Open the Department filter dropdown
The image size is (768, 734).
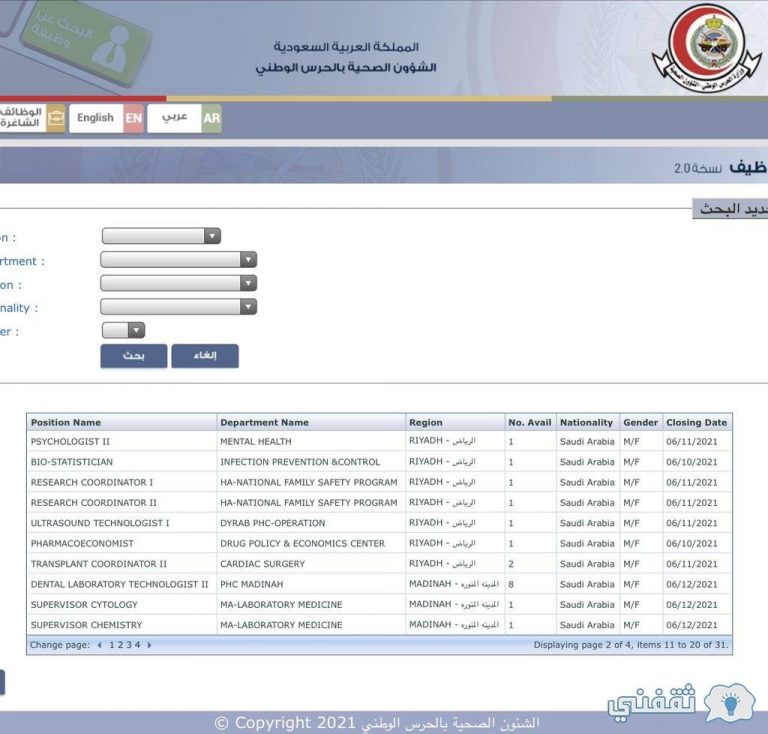[x=178, y=260]
